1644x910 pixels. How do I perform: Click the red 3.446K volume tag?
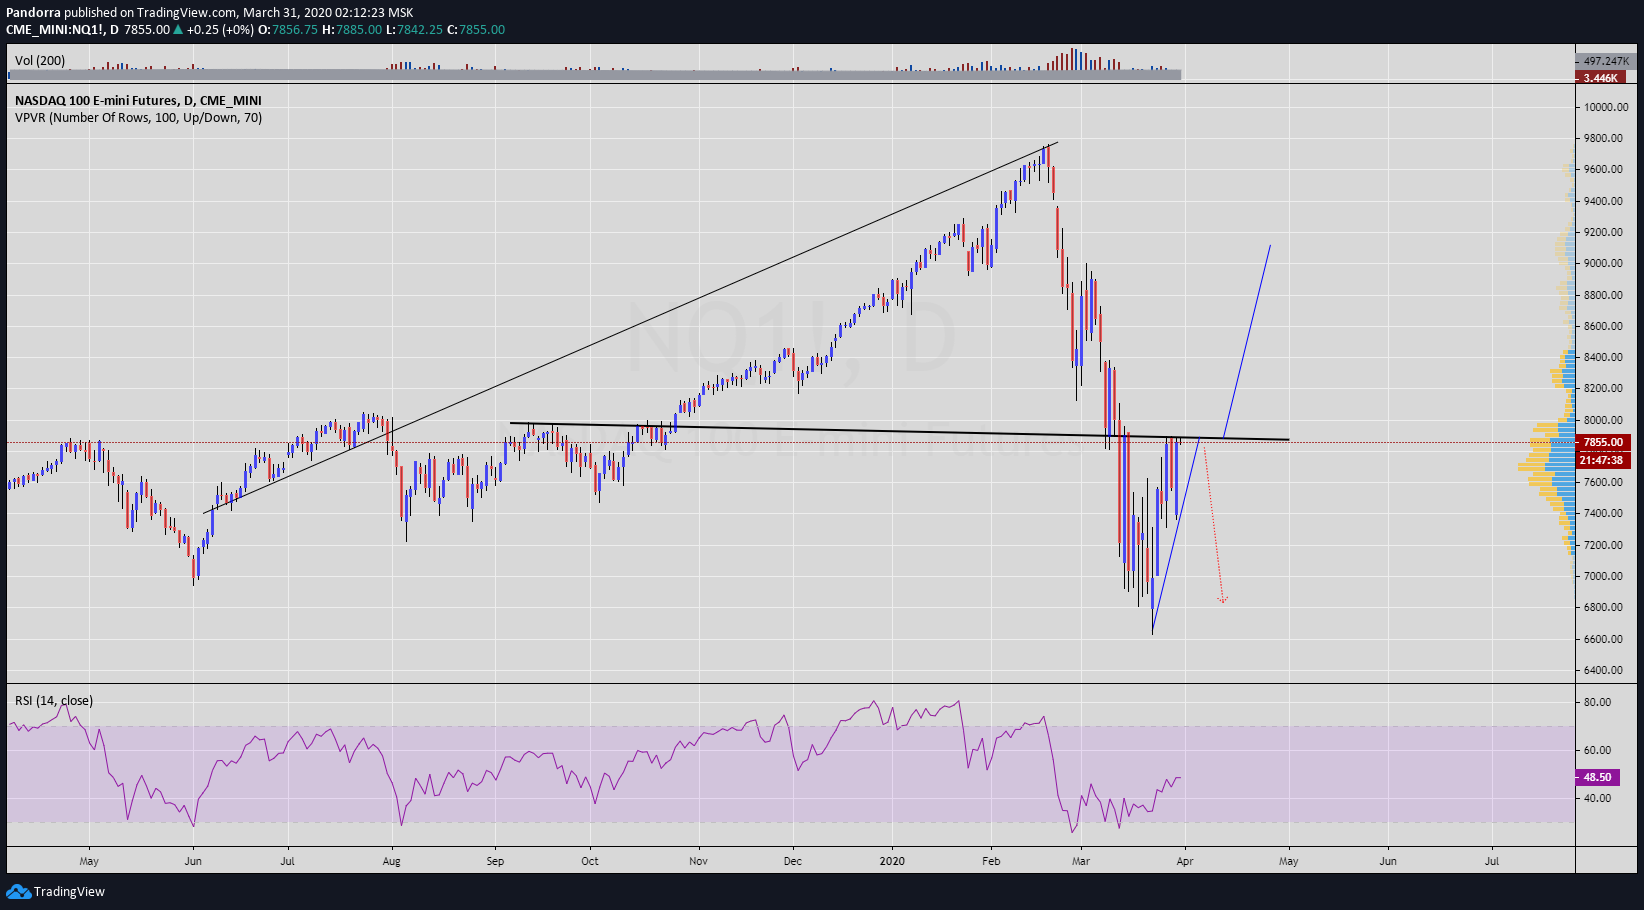(x=1600, y=77)
